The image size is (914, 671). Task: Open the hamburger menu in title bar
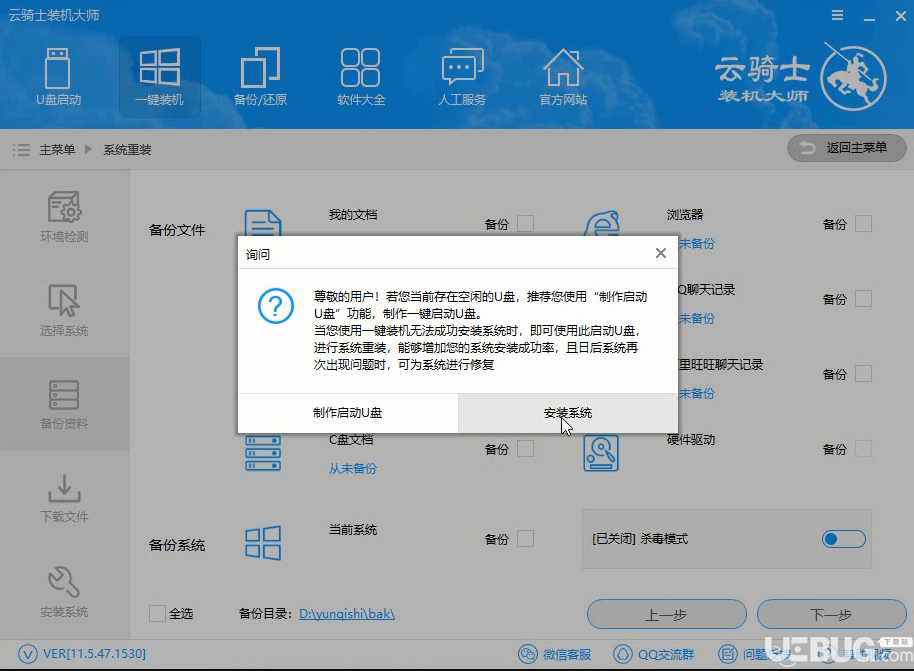coord(837,16)
